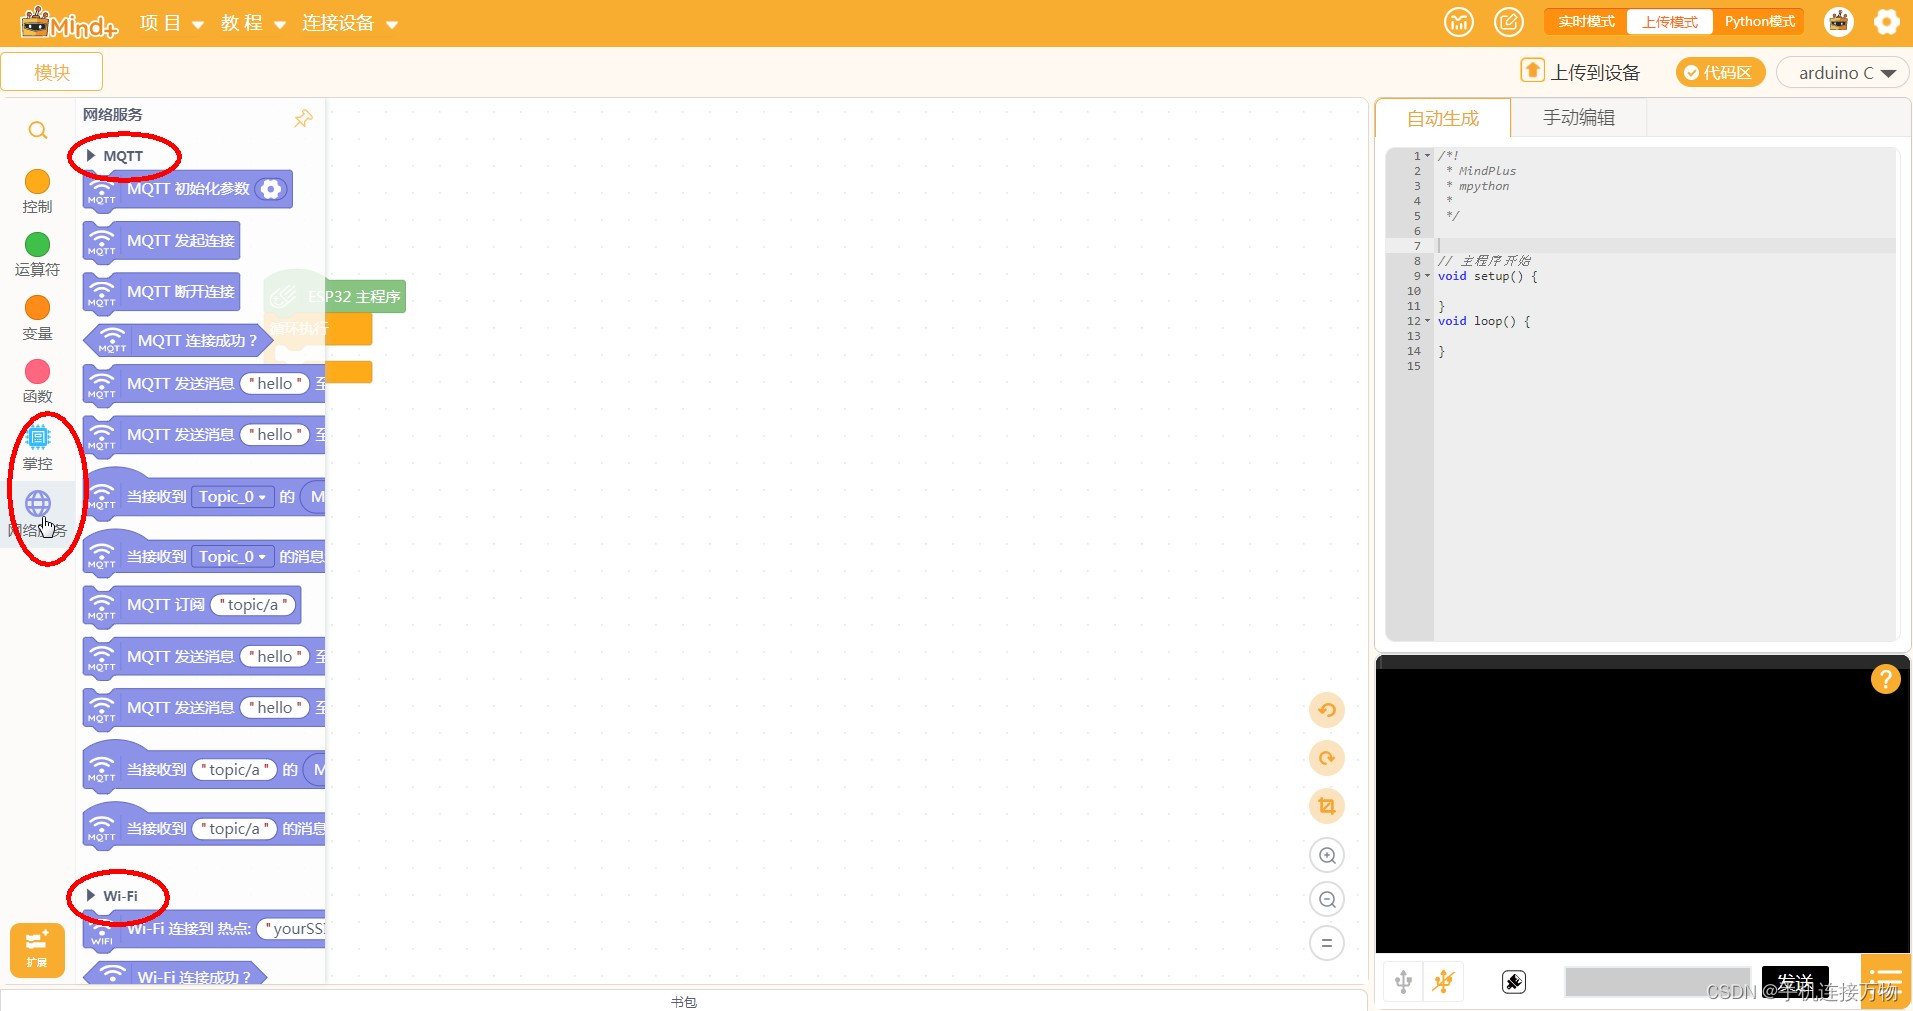
Task: Select the 变量 (Variables) category circle
Action: [37, 307]
